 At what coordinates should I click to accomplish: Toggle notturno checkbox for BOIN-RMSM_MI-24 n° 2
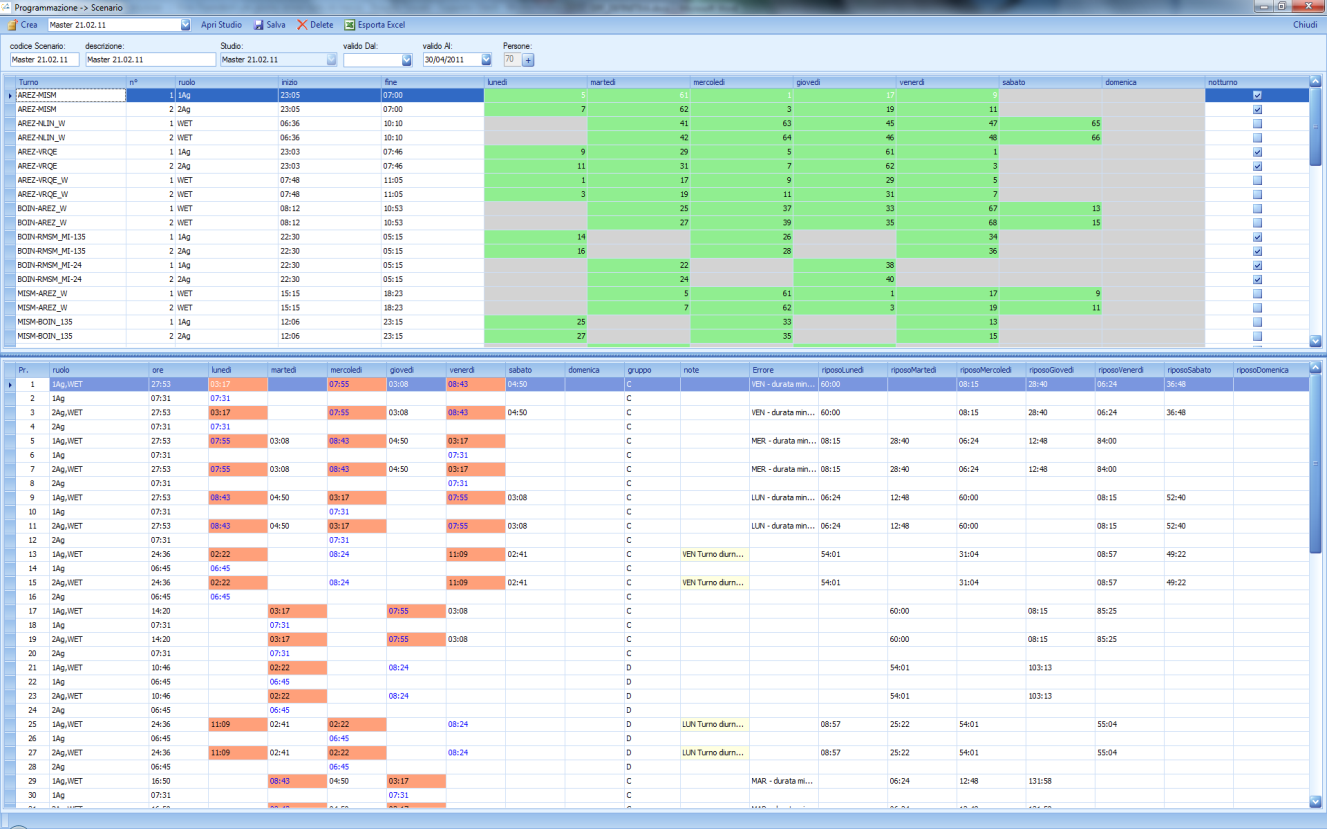tap(1257, 279)
